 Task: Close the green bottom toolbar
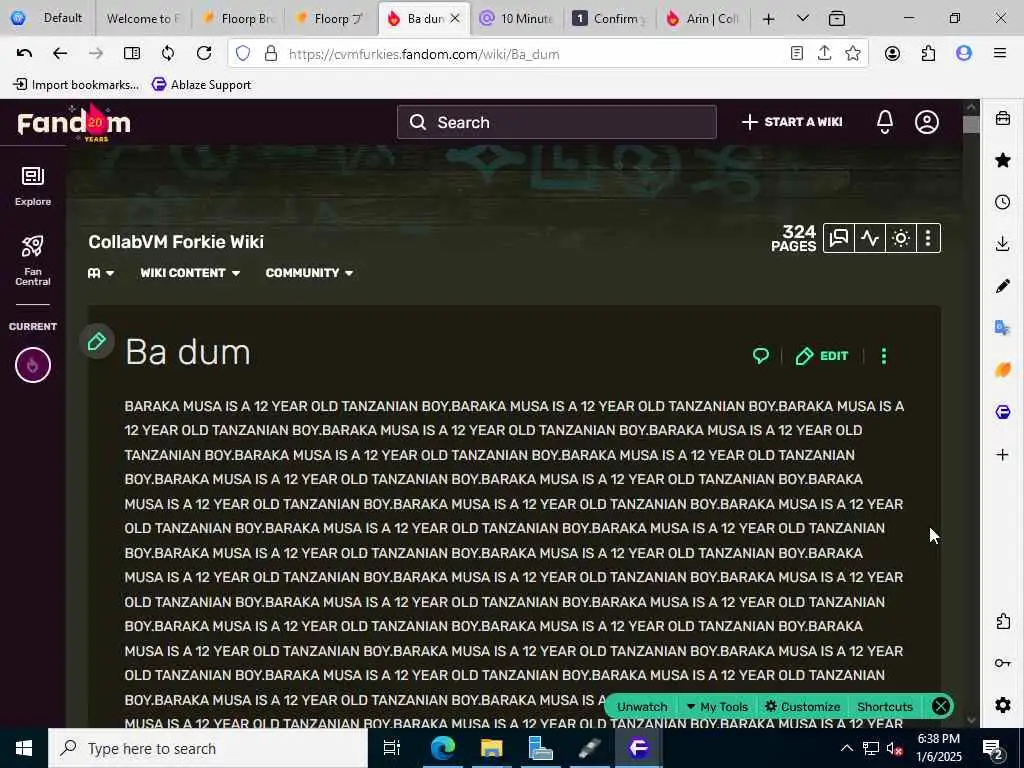(x=940, y=706)
